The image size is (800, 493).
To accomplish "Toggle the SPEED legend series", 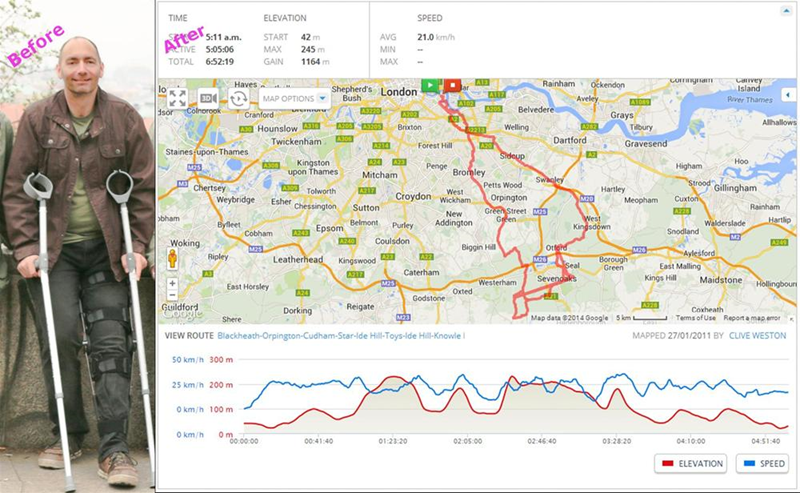I will 762,463.
